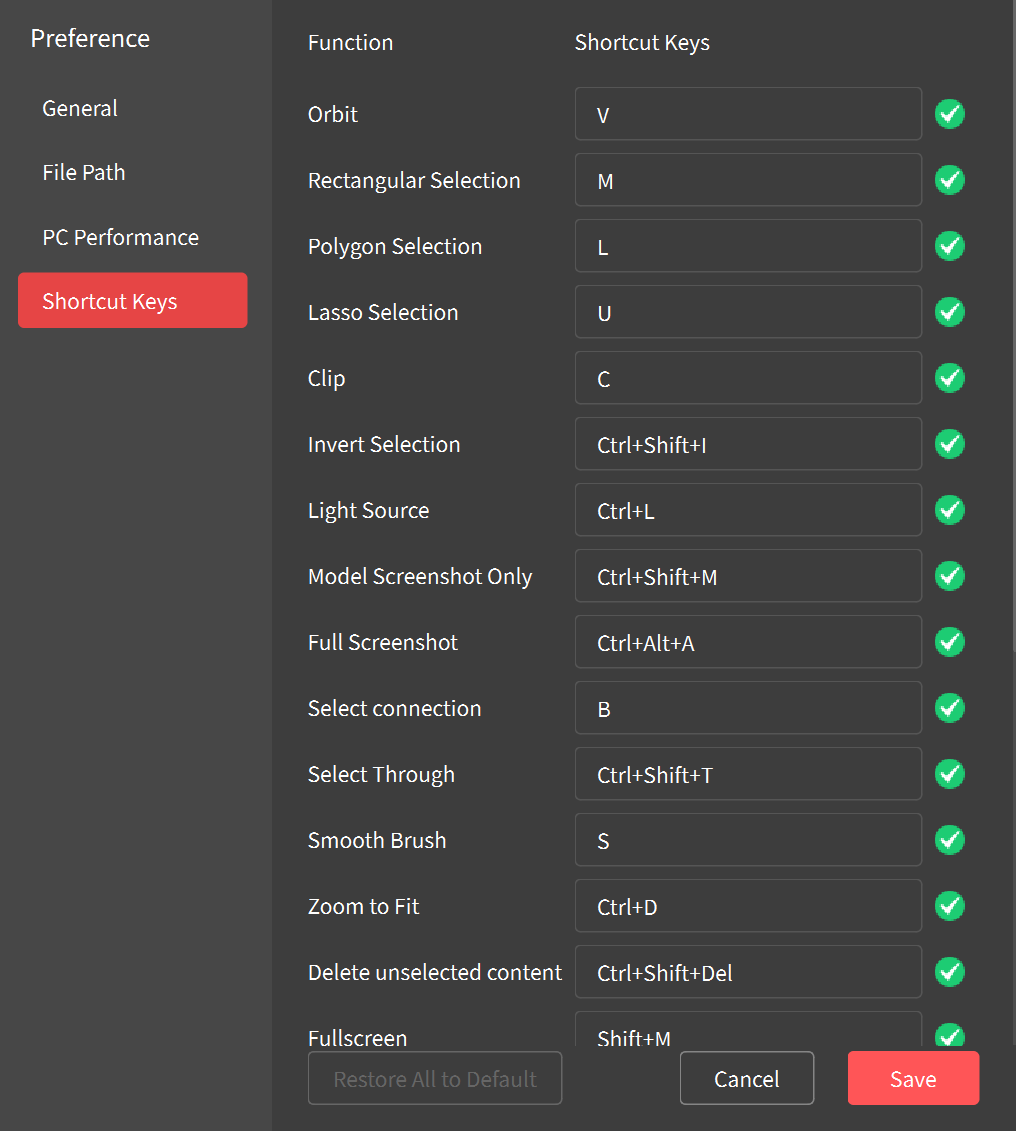Click the green checkmark beside Orbit shortcut

(949, 114)
